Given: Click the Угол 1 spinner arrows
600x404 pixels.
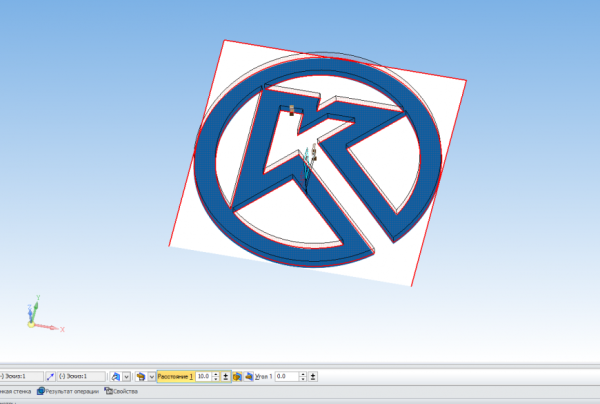Looking at the screenshot, I should (x=303, y=376).
